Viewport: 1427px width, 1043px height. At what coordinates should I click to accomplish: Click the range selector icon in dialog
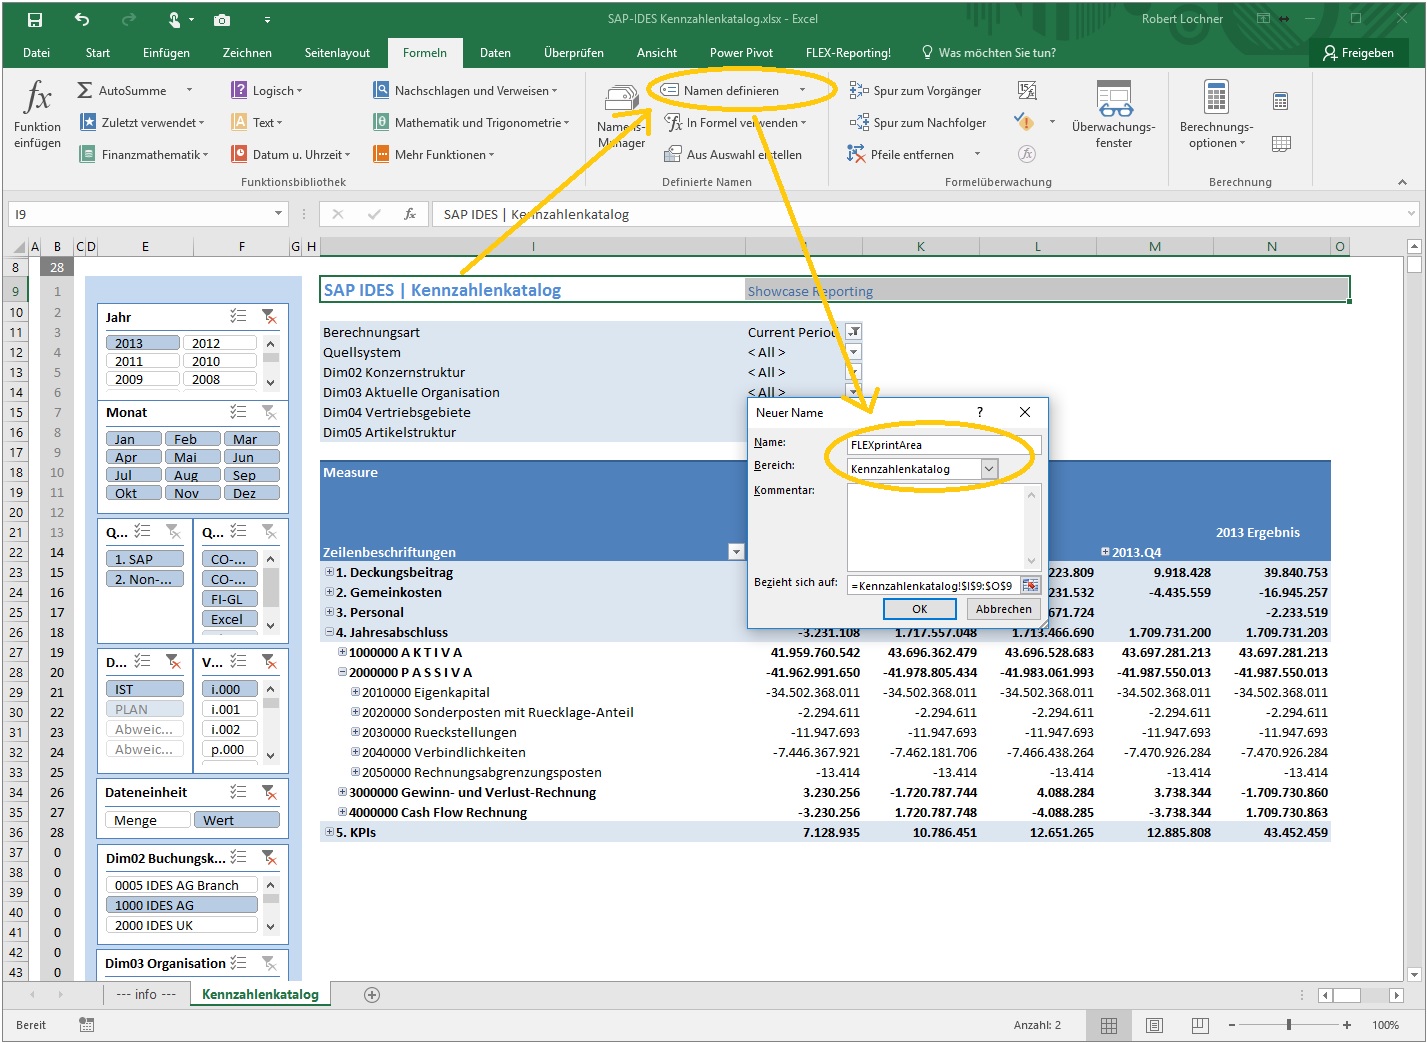pyautogui.click(x=1029, y=586)
